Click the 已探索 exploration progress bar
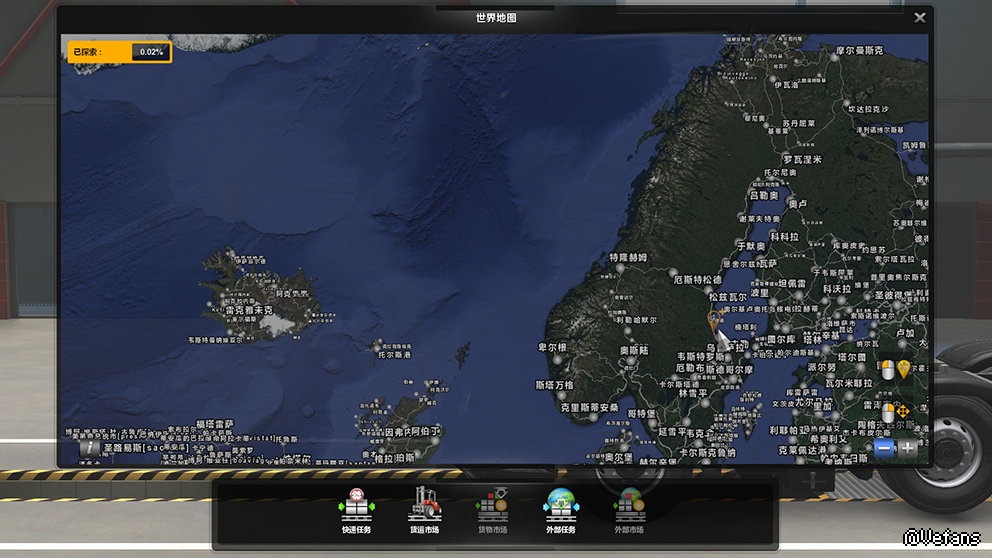Viewport: 992px width, 558px height. click(120, 52)
